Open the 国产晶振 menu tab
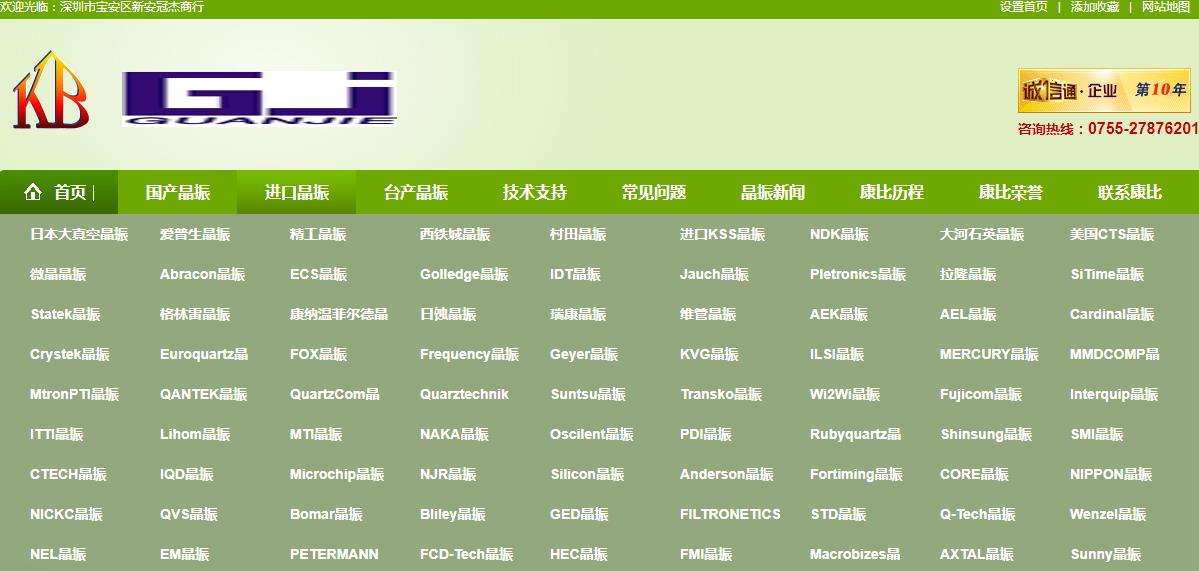Image resolution: width=1199 pixels, height=571 pixels. pyautogui.click(x=177, y=192)
